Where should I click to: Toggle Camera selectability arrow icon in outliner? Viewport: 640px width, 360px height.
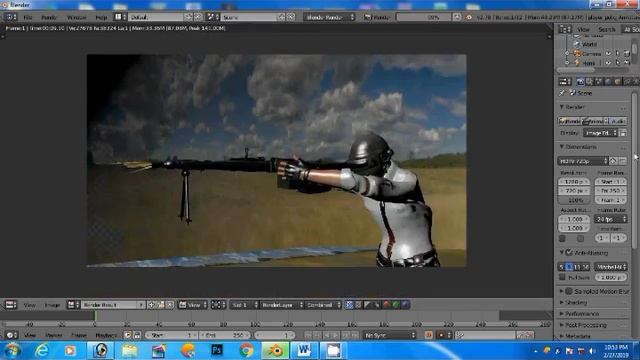point(618,53)
